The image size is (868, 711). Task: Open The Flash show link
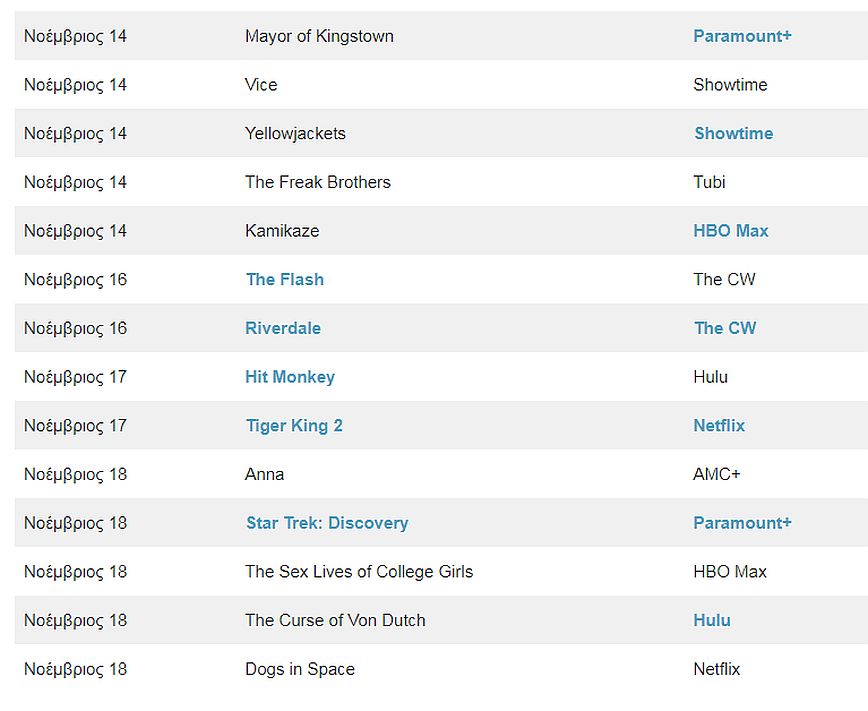point(285,280)
